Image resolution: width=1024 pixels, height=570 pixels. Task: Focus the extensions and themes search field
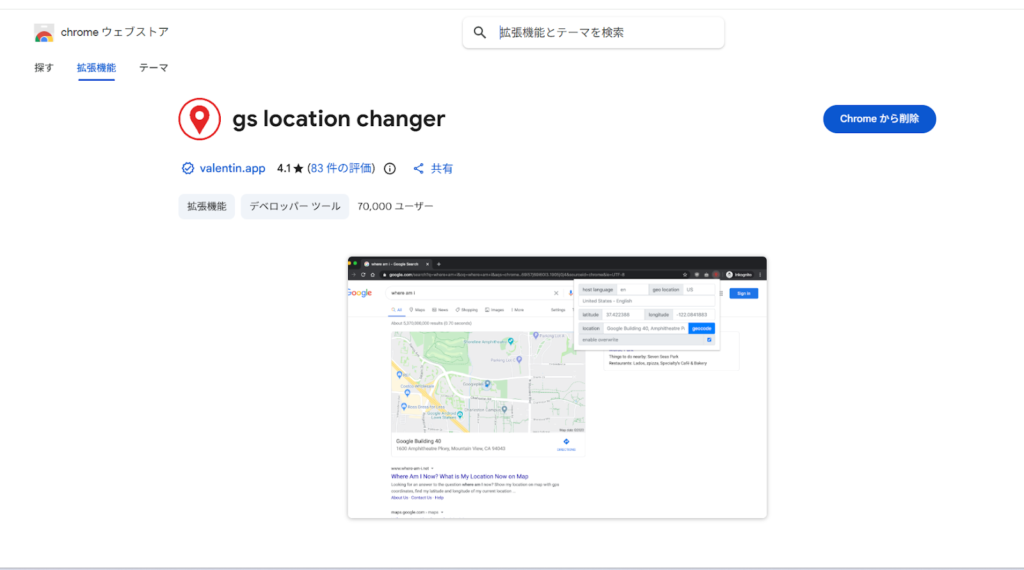click(x=593, y=33)
